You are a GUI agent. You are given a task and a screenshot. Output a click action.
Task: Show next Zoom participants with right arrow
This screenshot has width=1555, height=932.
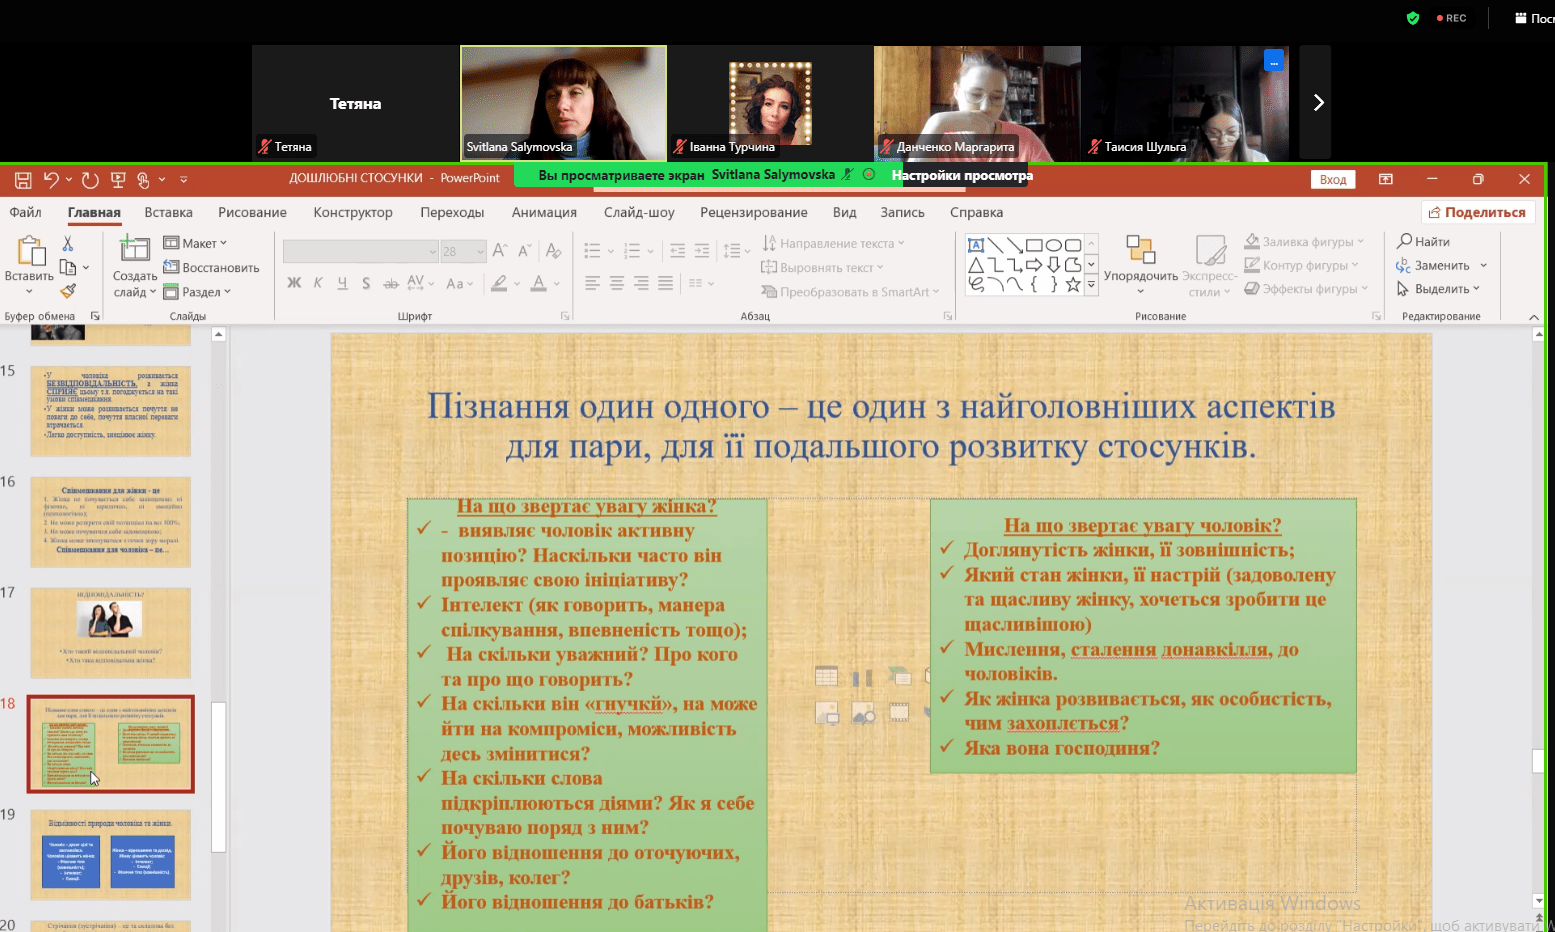(1318, 103)
